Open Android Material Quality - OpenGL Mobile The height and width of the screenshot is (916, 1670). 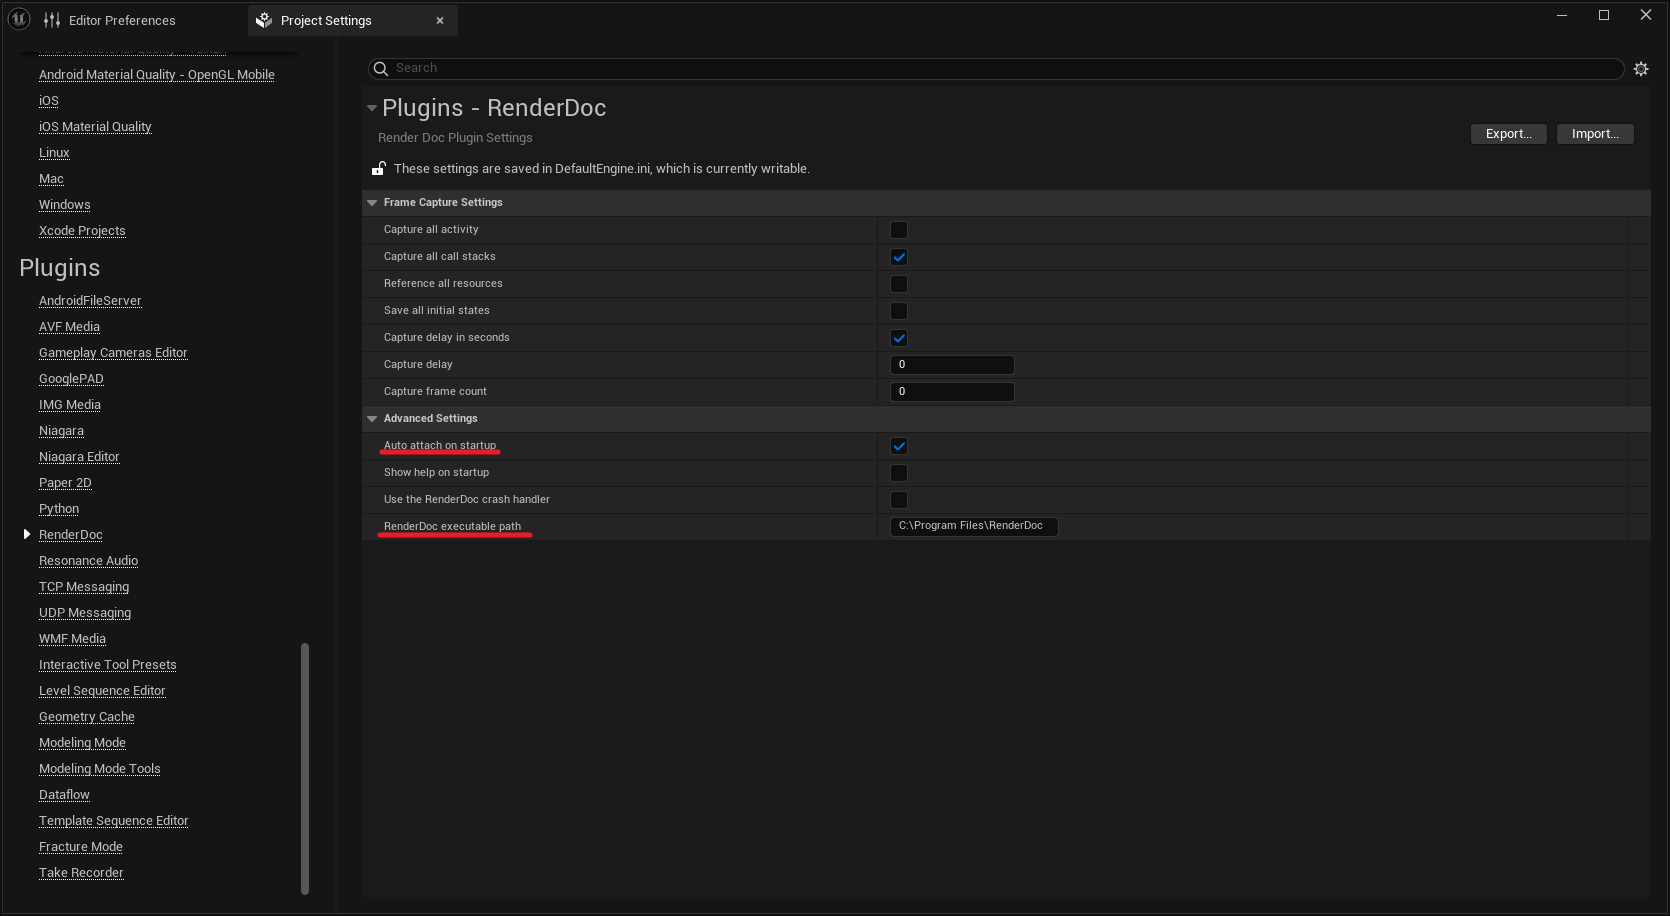(157, 75)
